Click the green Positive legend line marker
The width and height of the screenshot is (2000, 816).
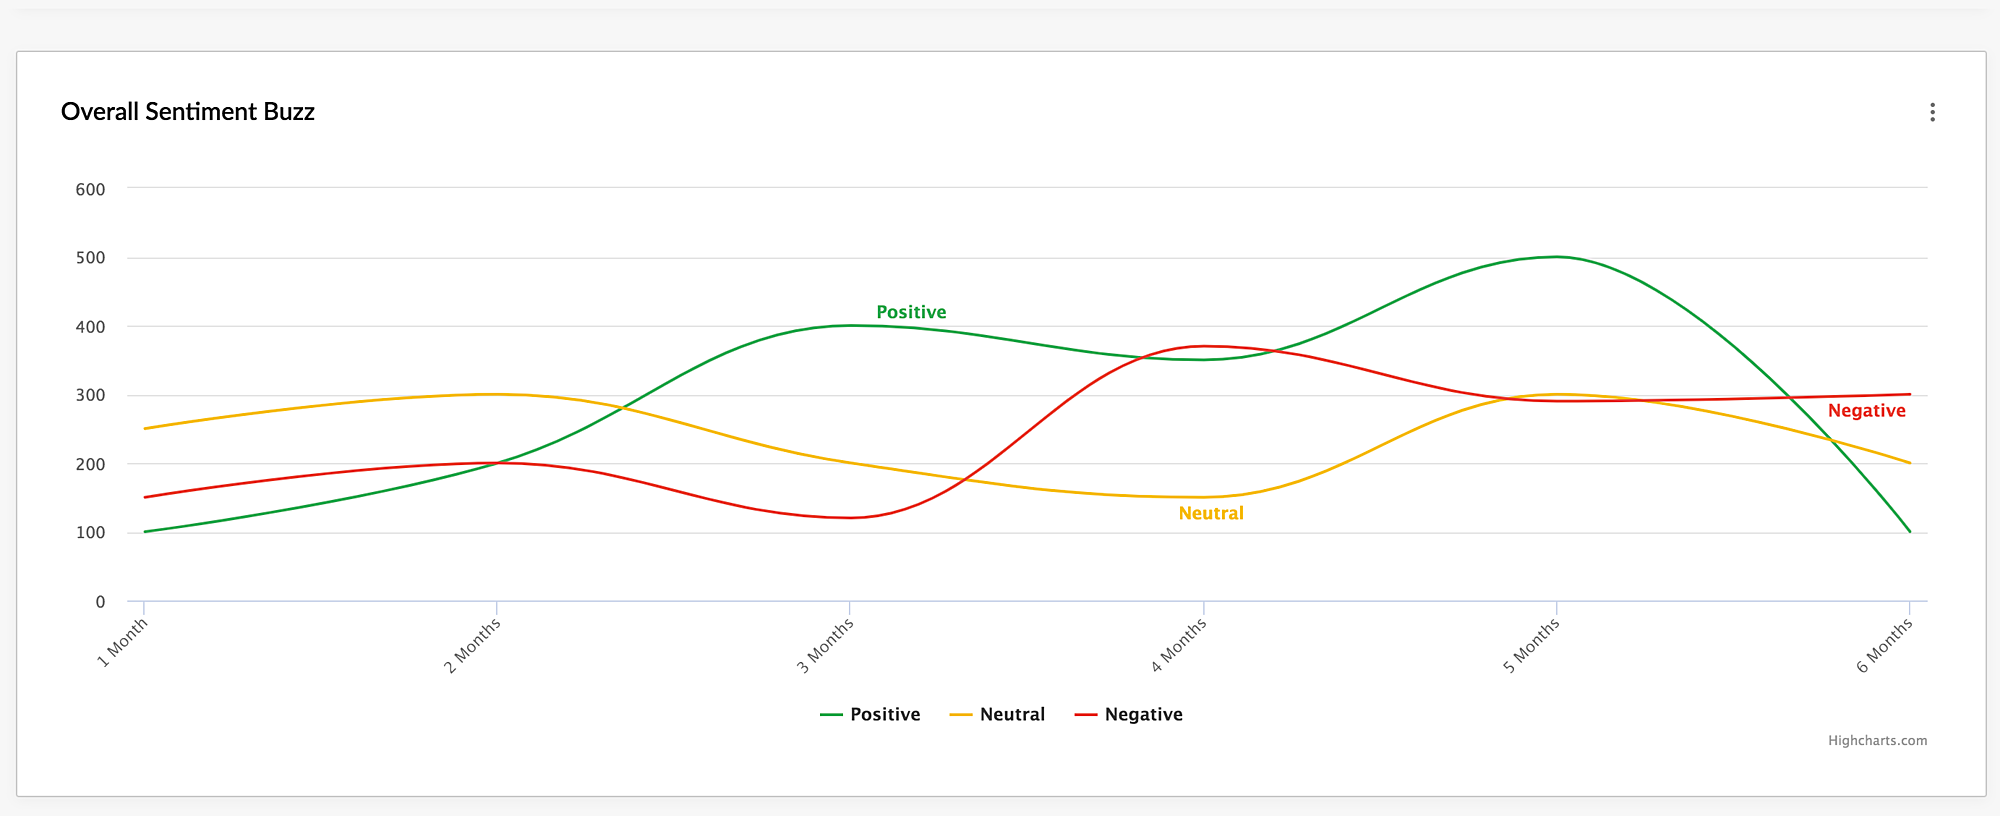[831, 715]
